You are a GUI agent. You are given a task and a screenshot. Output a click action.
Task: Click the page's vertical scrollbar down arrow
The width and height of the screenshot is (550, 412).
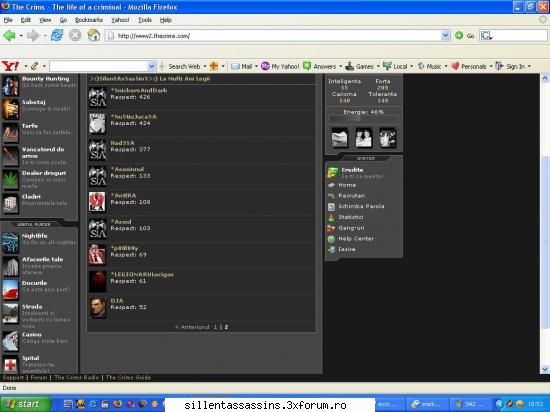coord(544,369)
